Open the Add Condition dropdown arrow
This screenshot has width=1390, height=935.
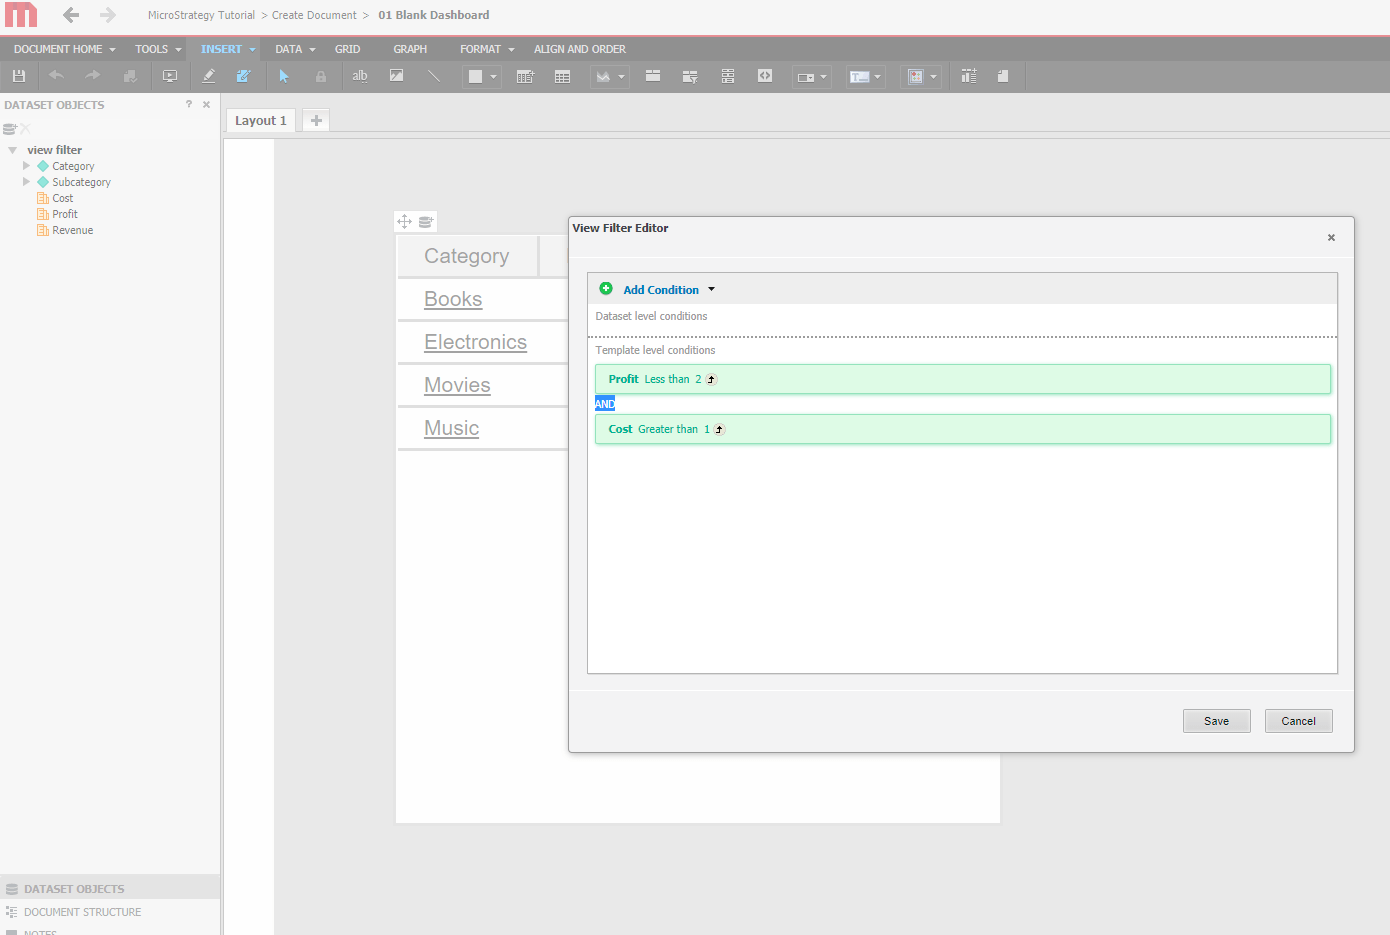(711, 289)
